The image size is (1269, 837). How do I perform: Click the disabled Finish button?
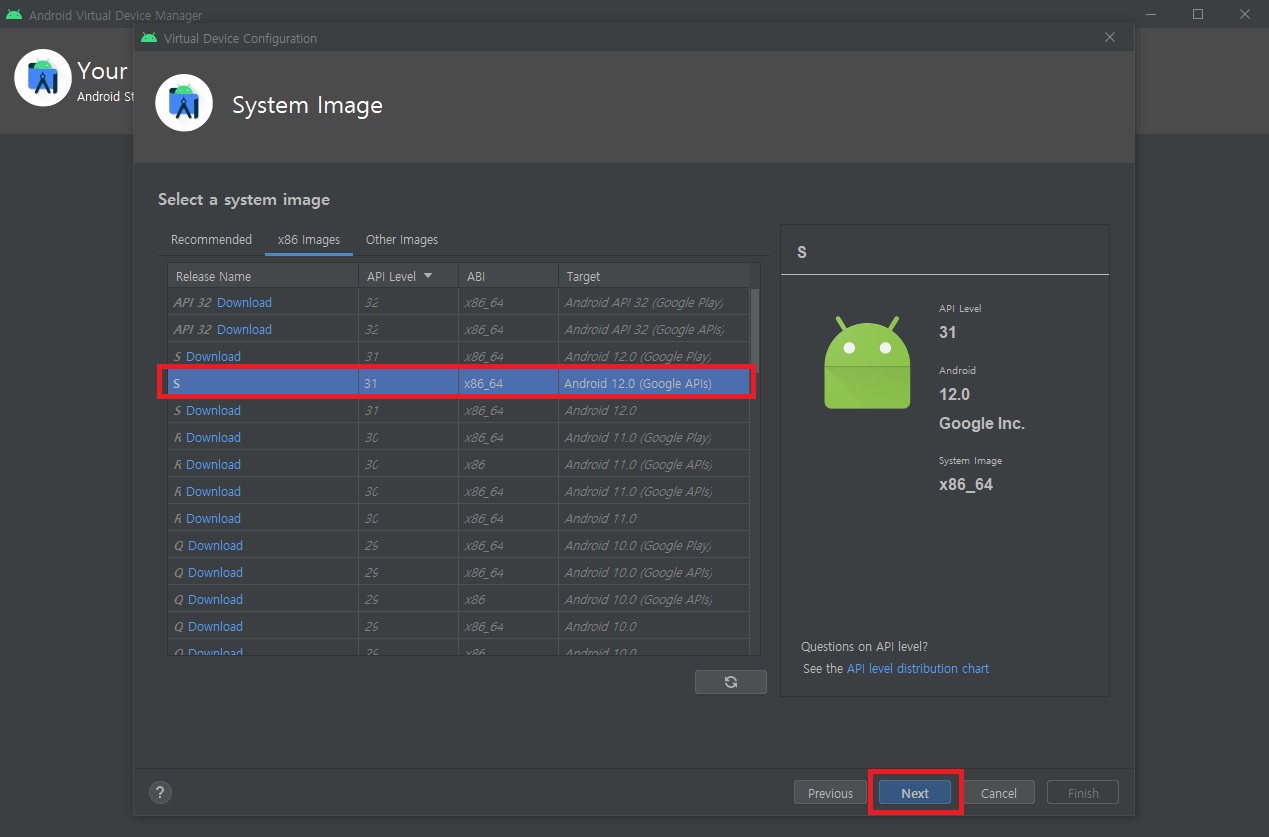coord(1083,793)
